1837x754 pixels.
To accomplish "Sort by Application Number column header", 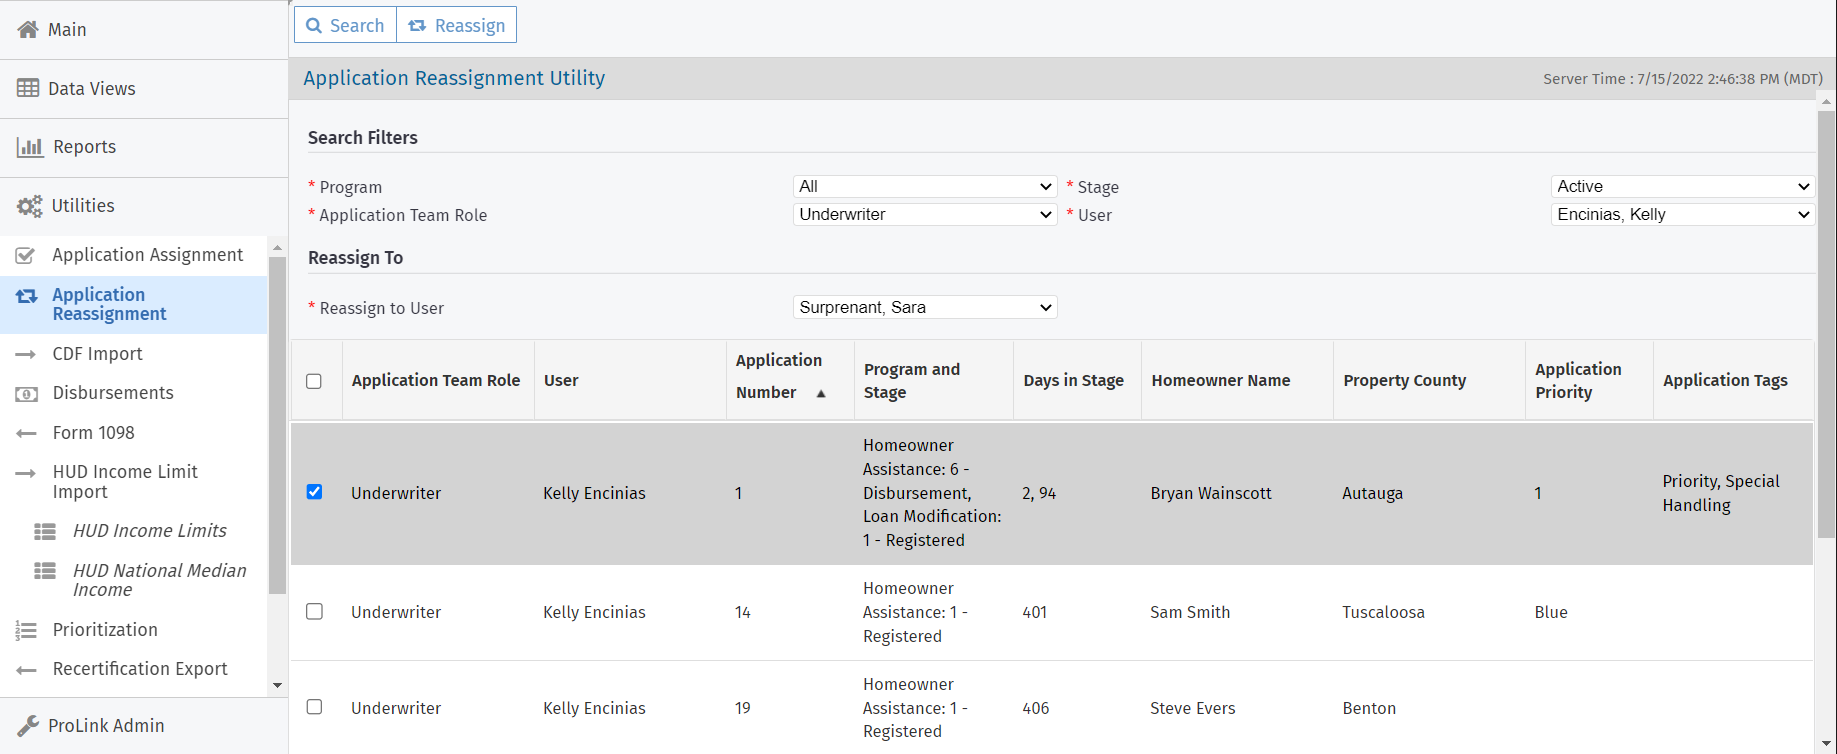I will pyautogui.click(x=779, y=376).
